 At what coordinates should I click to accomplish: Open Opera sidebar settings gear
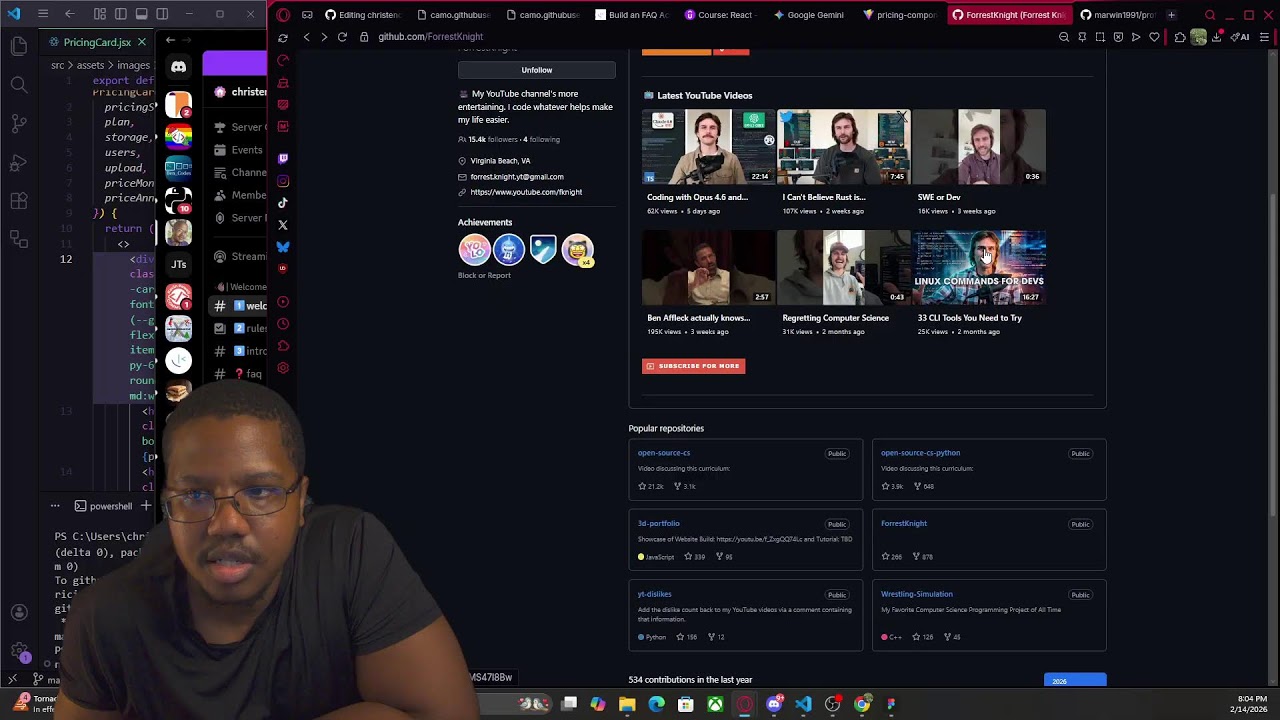283,368
